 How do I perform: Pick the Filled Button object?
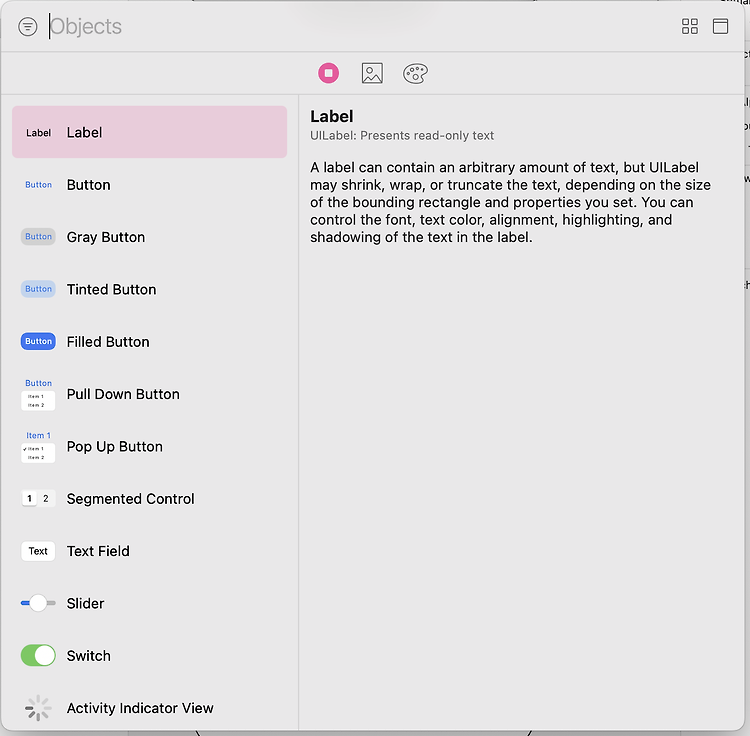[149, 341]
